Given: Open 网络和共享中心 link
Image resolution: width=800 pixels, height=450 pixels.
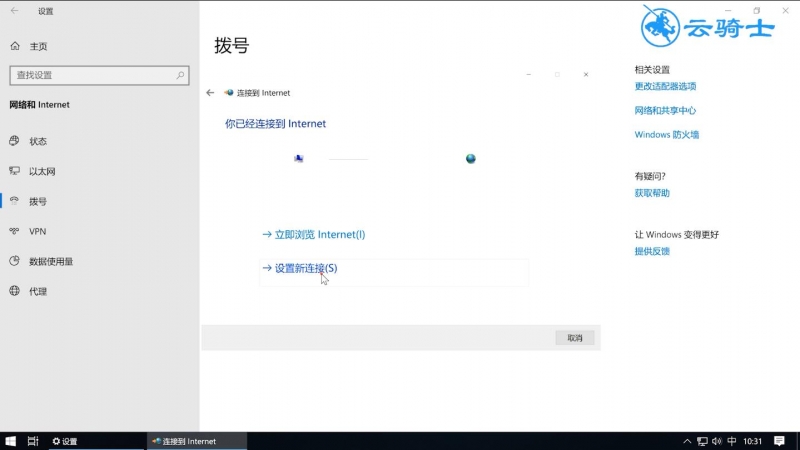Looking at the screenshot, I should pyautogui.click(x=665, y=110).
